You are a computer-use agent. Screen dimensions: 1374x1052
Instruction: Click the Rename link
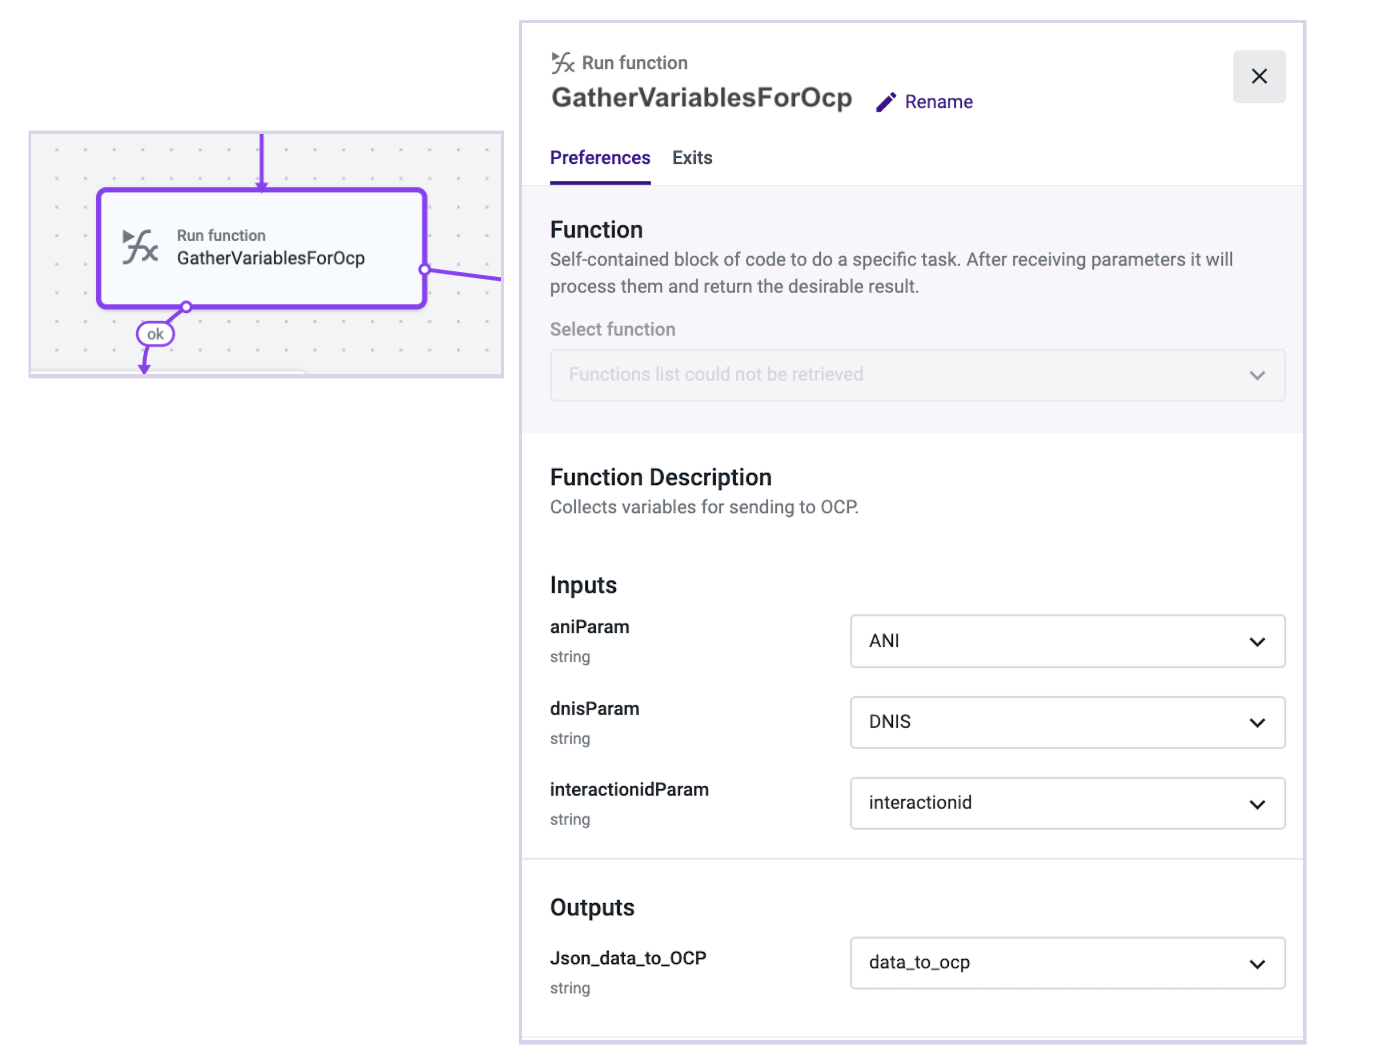938,102
